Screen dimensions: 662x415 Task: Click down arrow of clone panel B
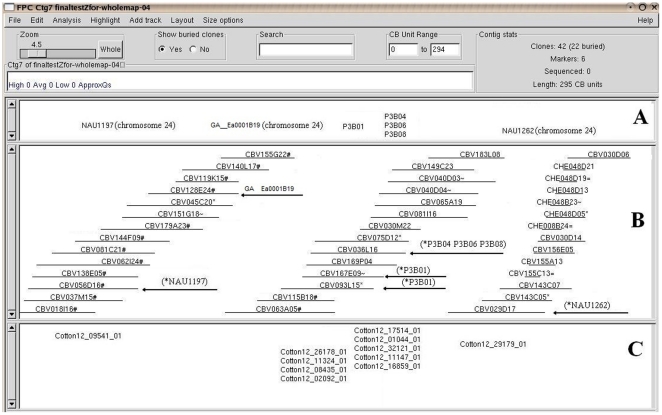(11, 312)
